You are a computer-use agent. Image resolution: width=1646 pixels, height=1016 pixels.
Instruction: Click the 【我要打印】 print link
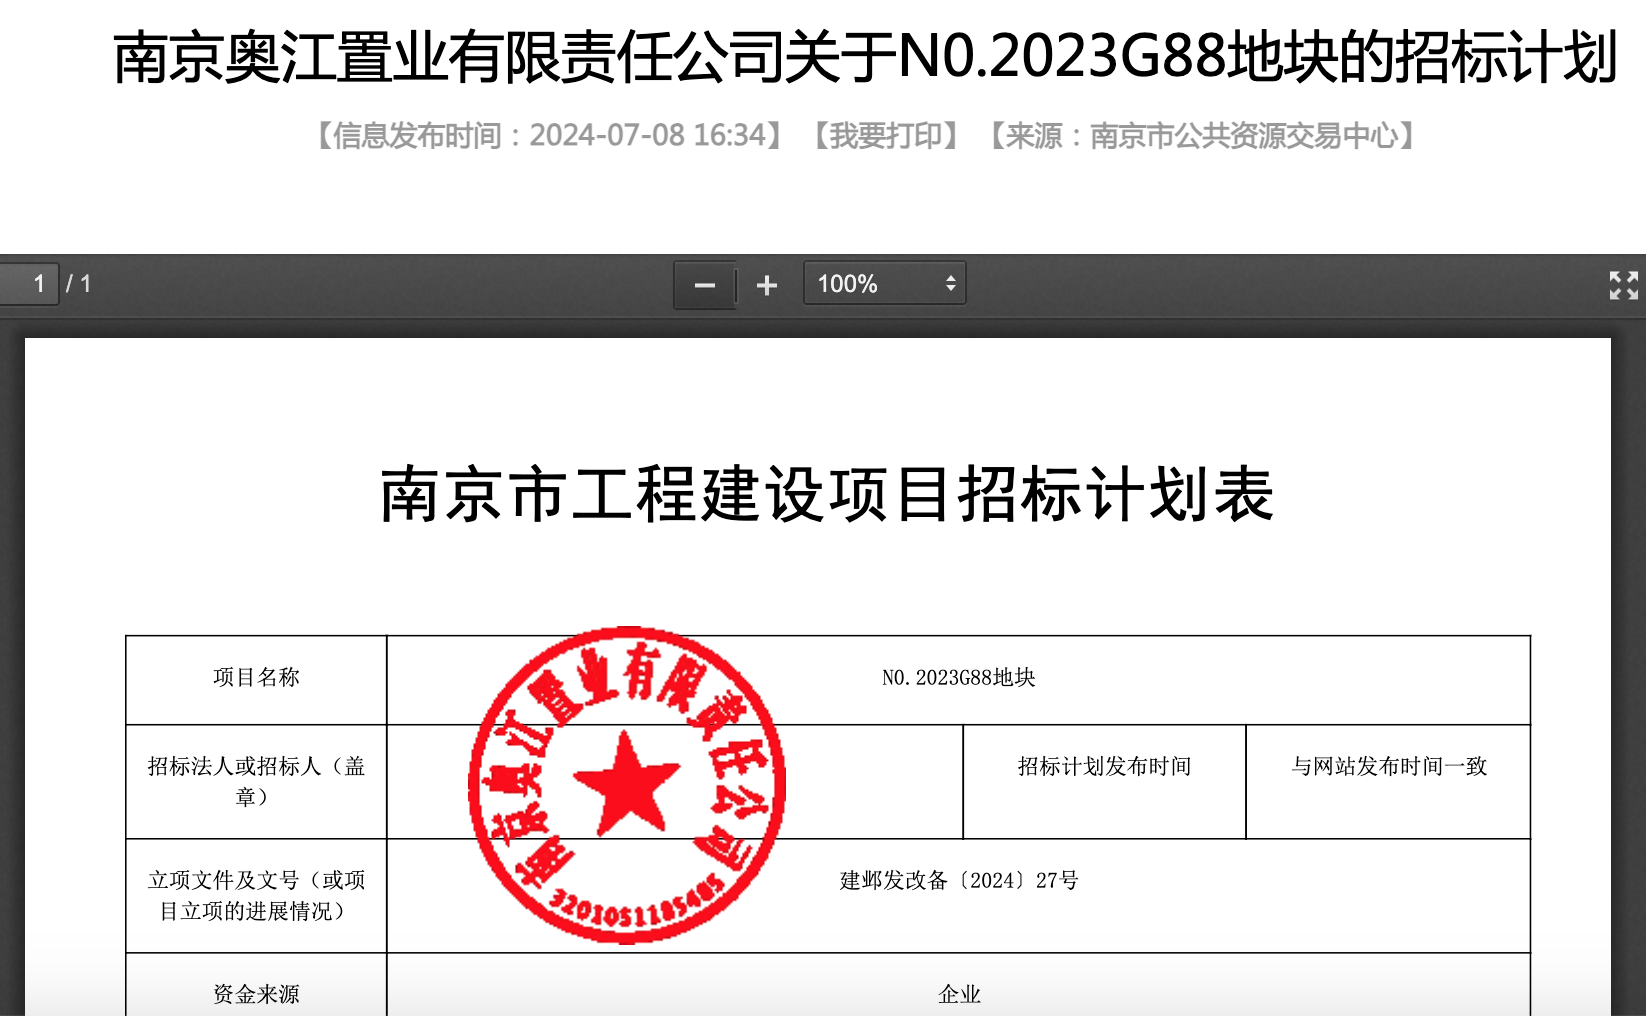click(885, 135)
